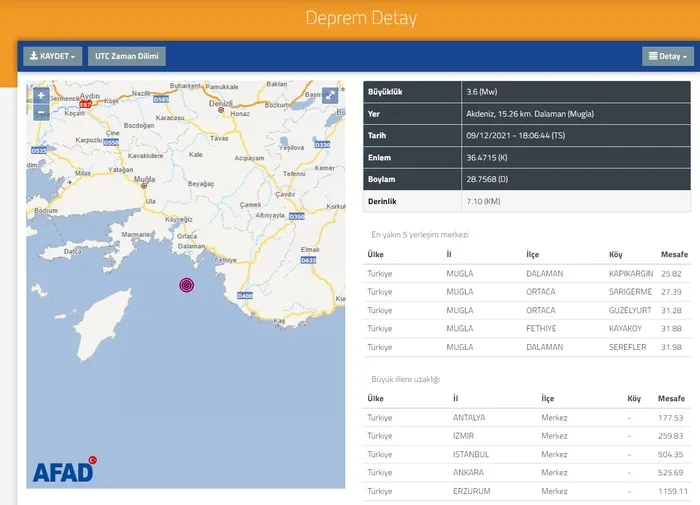Click İlçe header in big cities table
The width and height of the screenshot is (700, 505).
548,399
